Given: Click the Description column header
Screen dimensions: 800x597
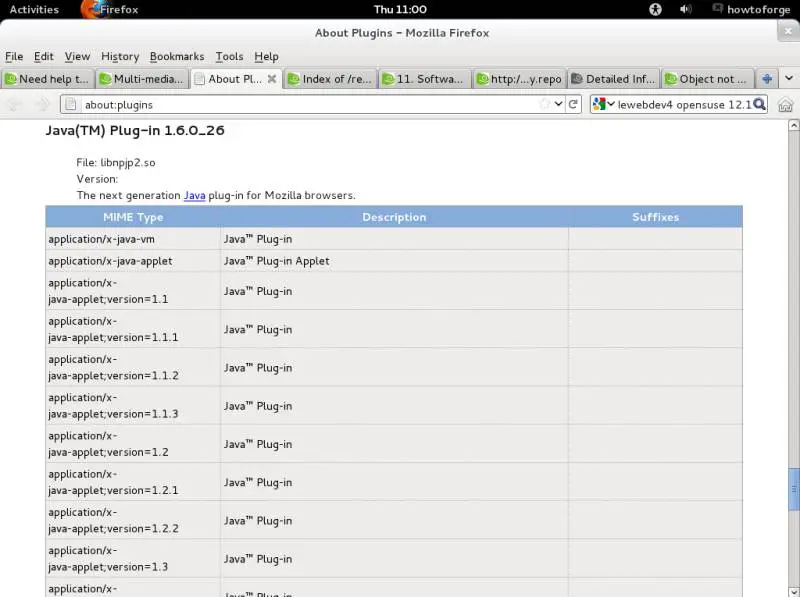Looking at the screenshot, I should 394,217.
